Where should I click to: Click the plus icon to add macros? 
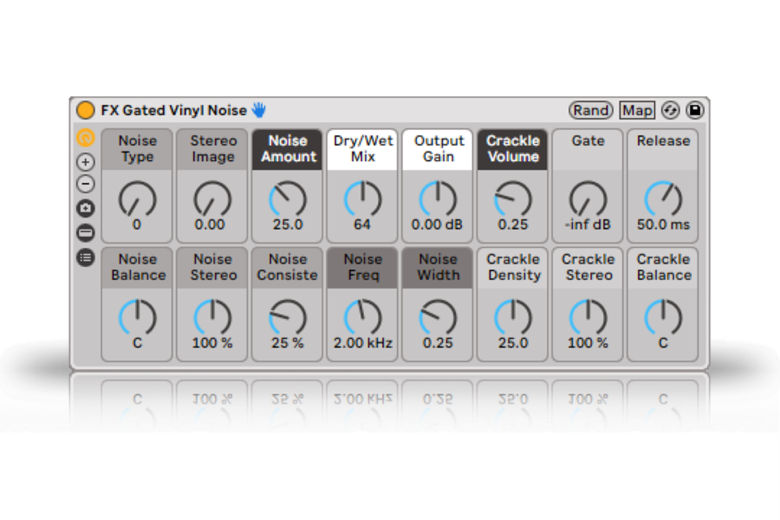(x=86, y=162)
